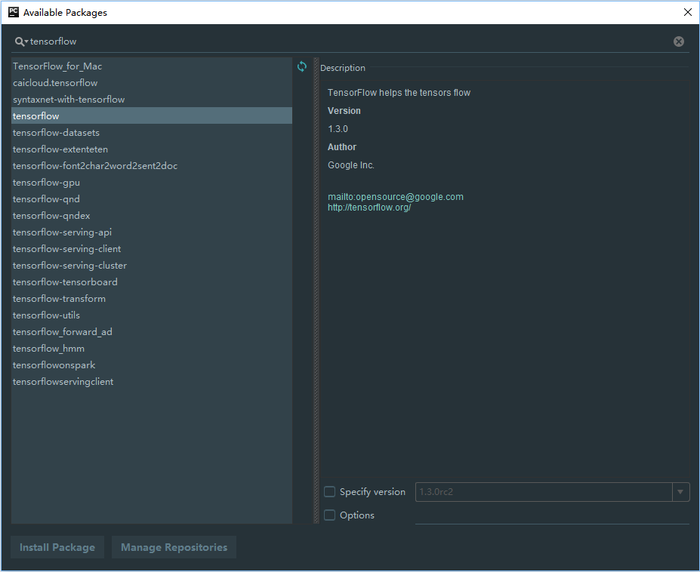Select TensorFlow_for_Mac package
The height and width of the screenshot is (572, 700).
[57, 67]
